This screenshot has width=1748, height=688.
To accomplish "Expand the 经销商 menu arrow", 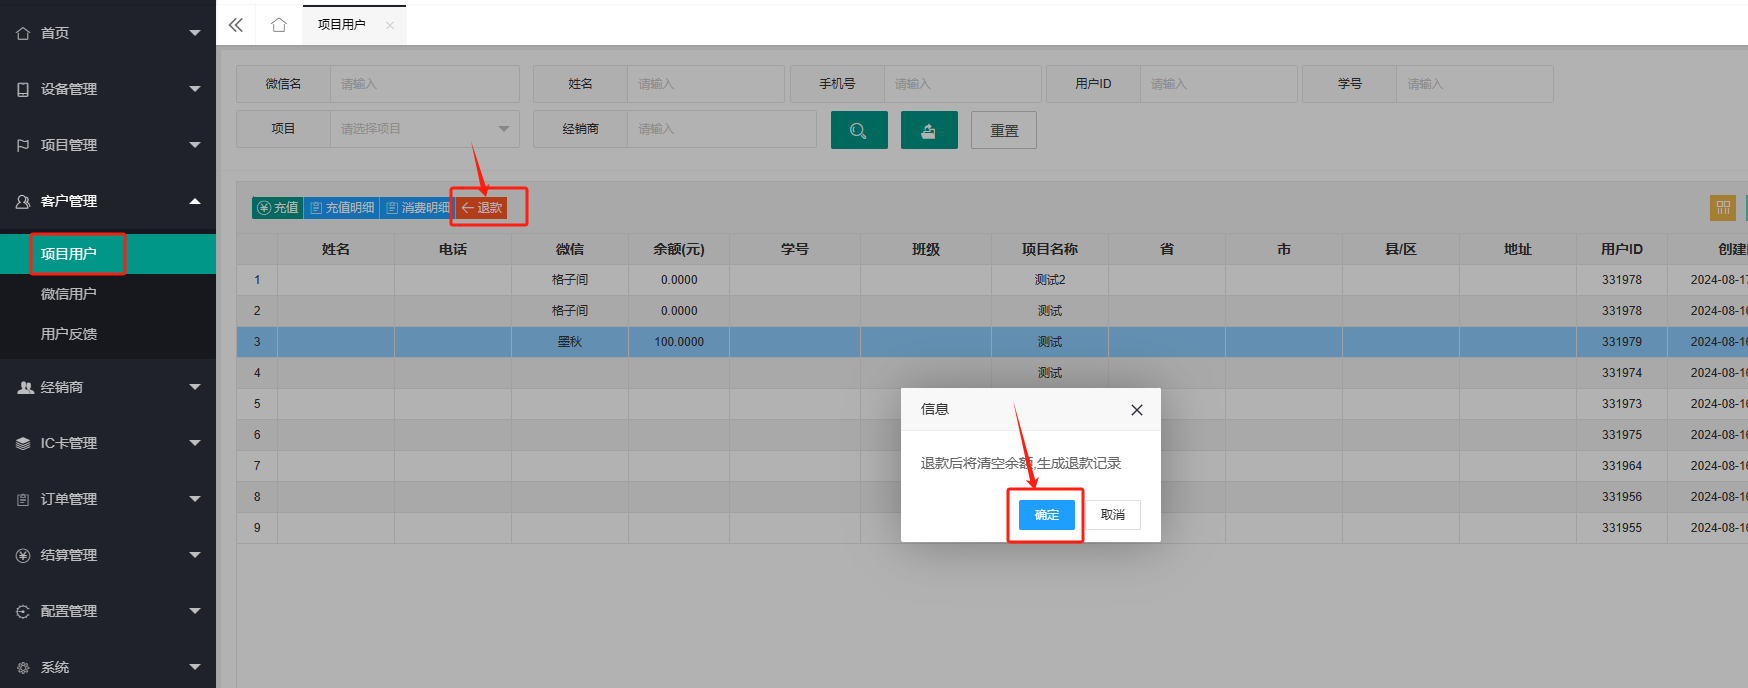I will [x=195, y=387].
